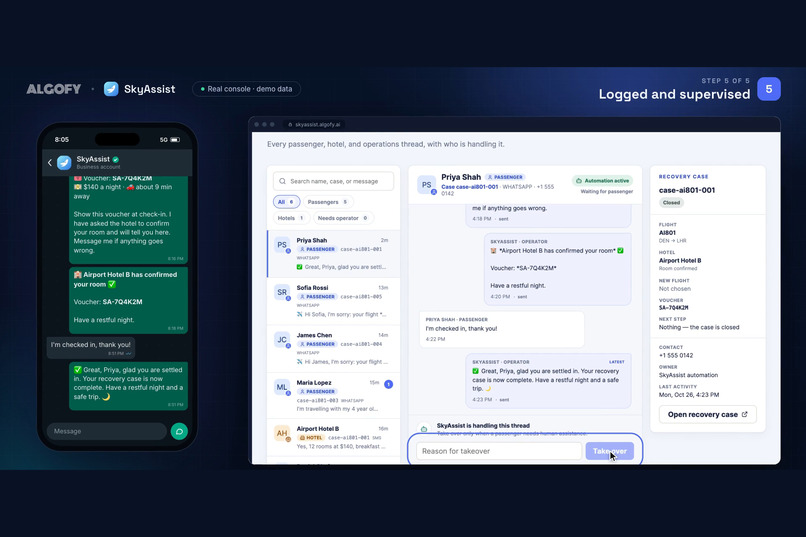This screenshot has height=537, width=806.
Task: Click the case-ai801-001 title in Recovery Case
Action: pos(687,190)
